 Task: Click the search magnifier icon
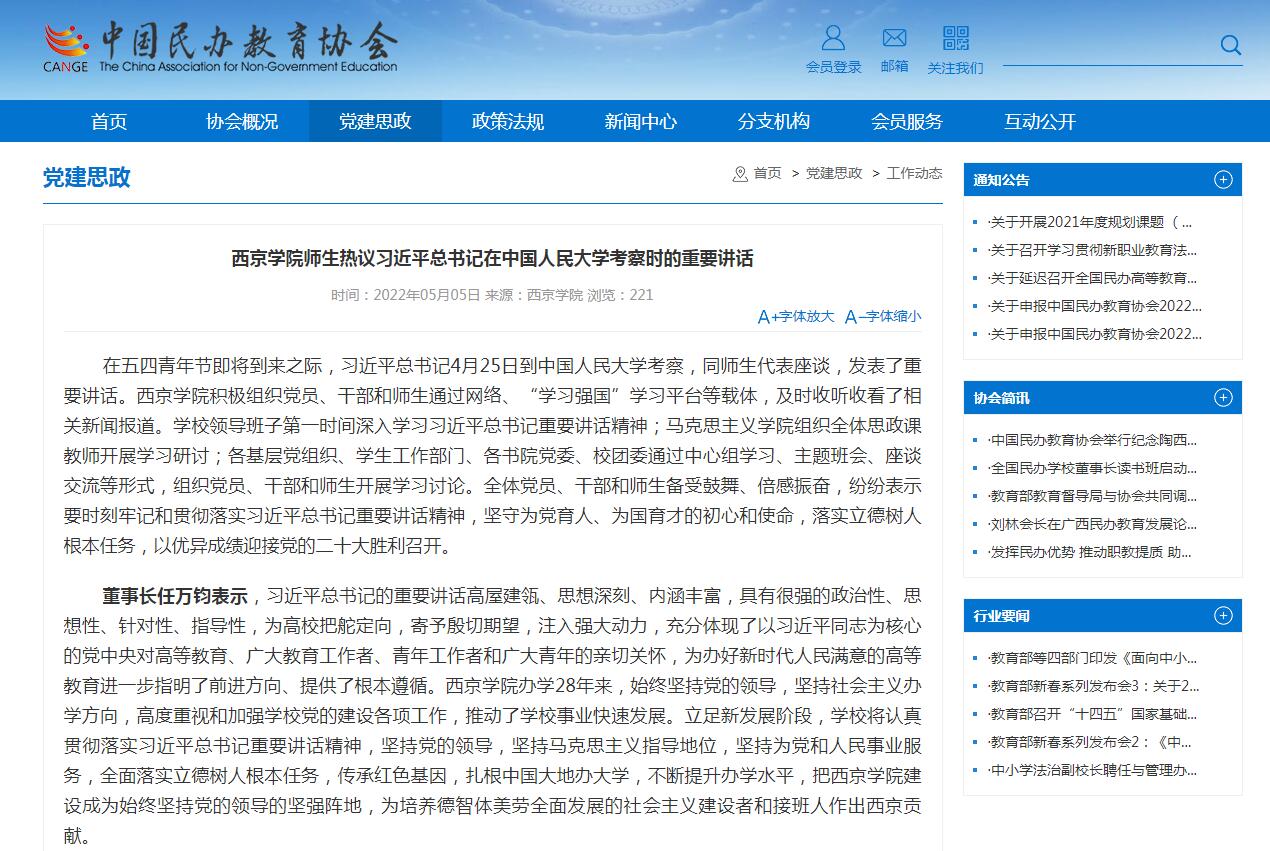[1231, 45]
